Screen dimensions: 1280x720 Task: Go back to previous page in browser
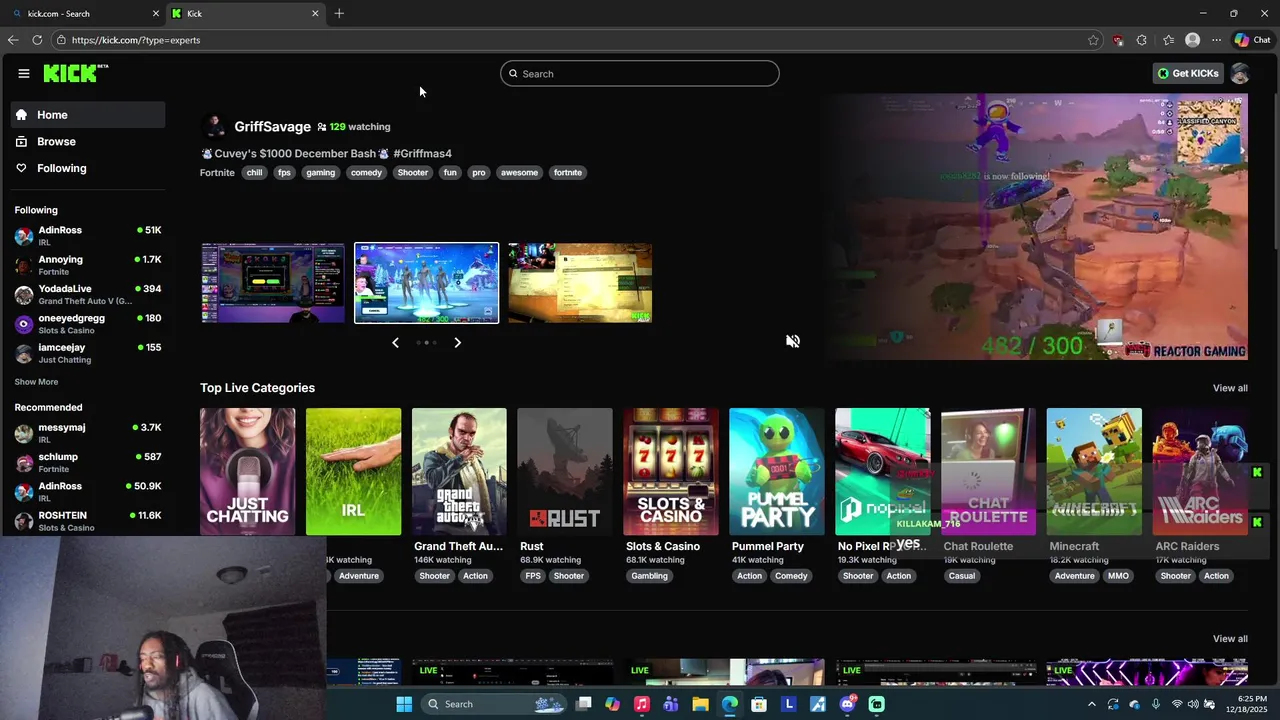[x=13, y=40]
